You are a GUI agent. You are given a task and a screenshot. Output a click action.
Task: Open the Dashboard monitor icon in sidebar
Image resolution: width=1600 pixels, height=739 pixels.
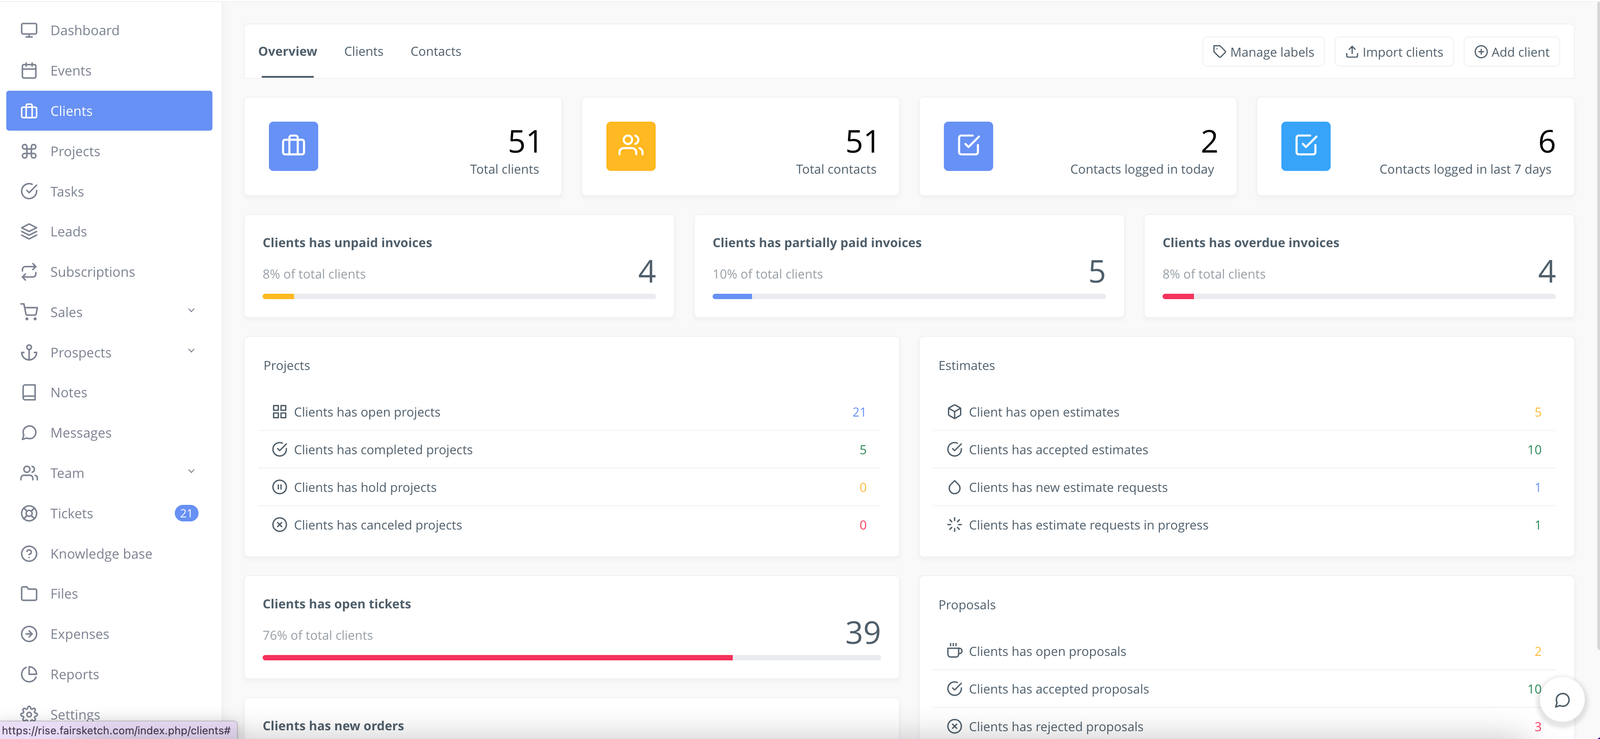29,31
